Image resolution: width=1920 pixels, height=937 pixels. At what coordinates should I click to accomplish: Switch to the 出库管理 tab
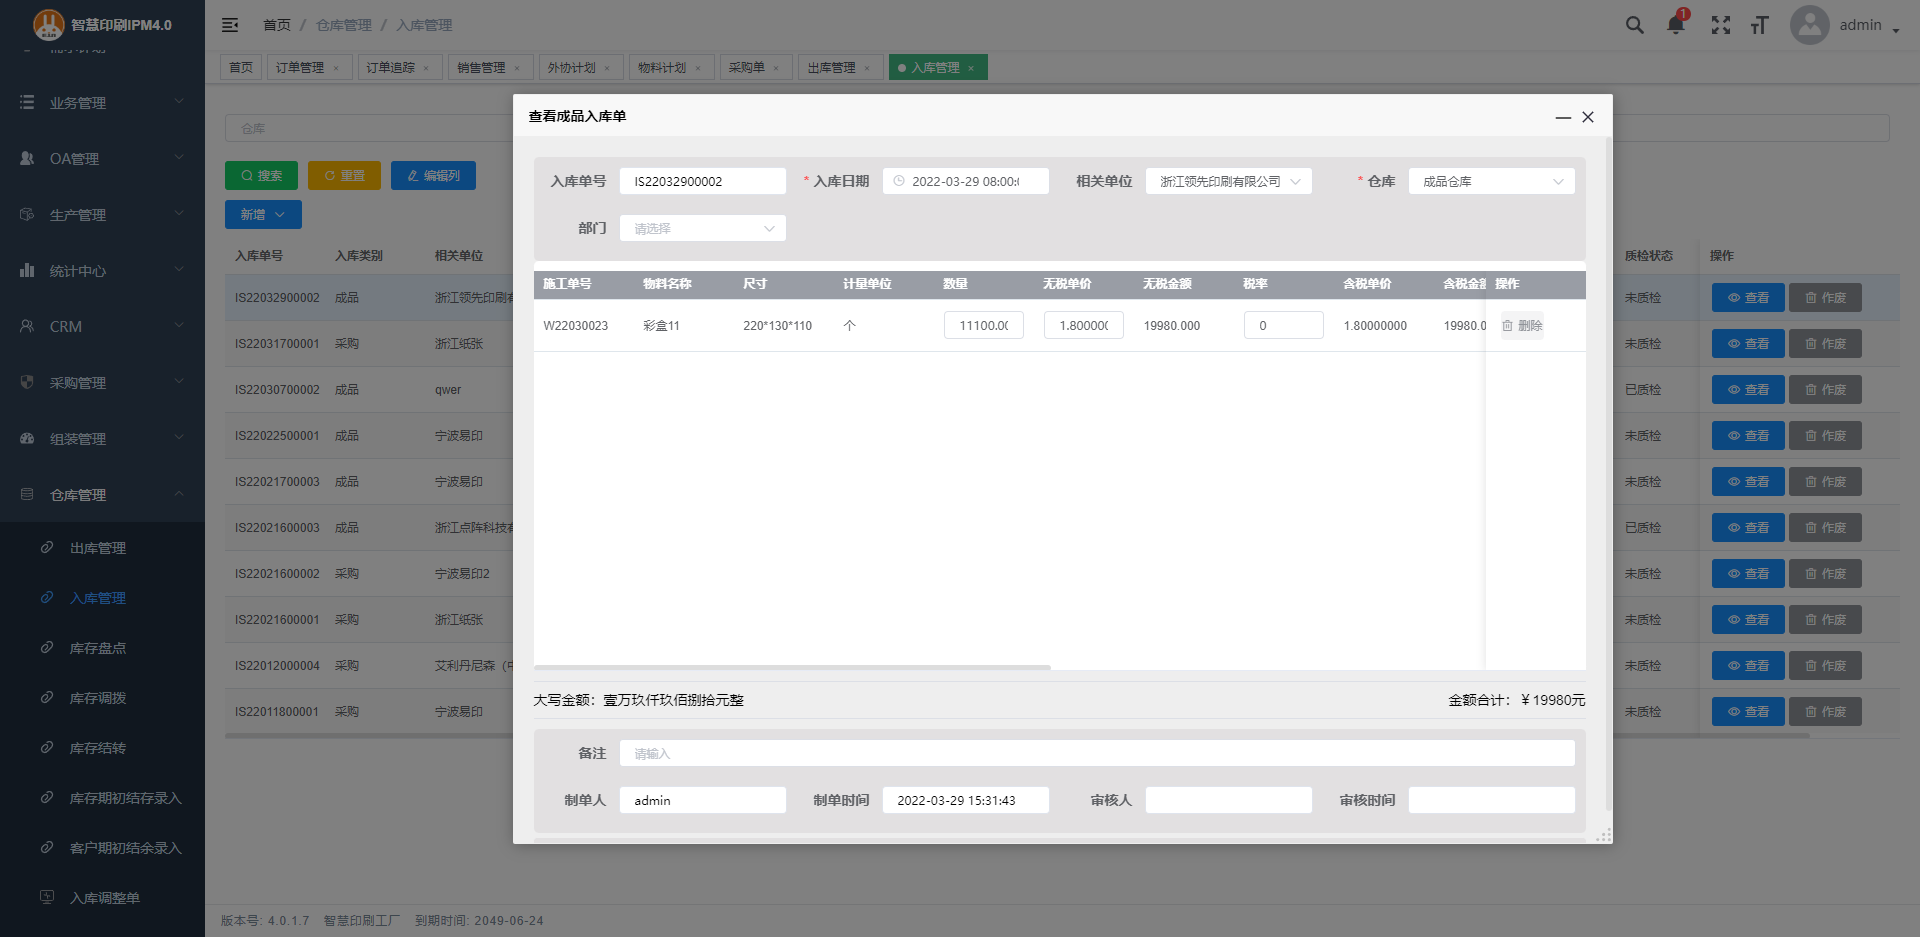pyautogui.click(x=831, y=68)
